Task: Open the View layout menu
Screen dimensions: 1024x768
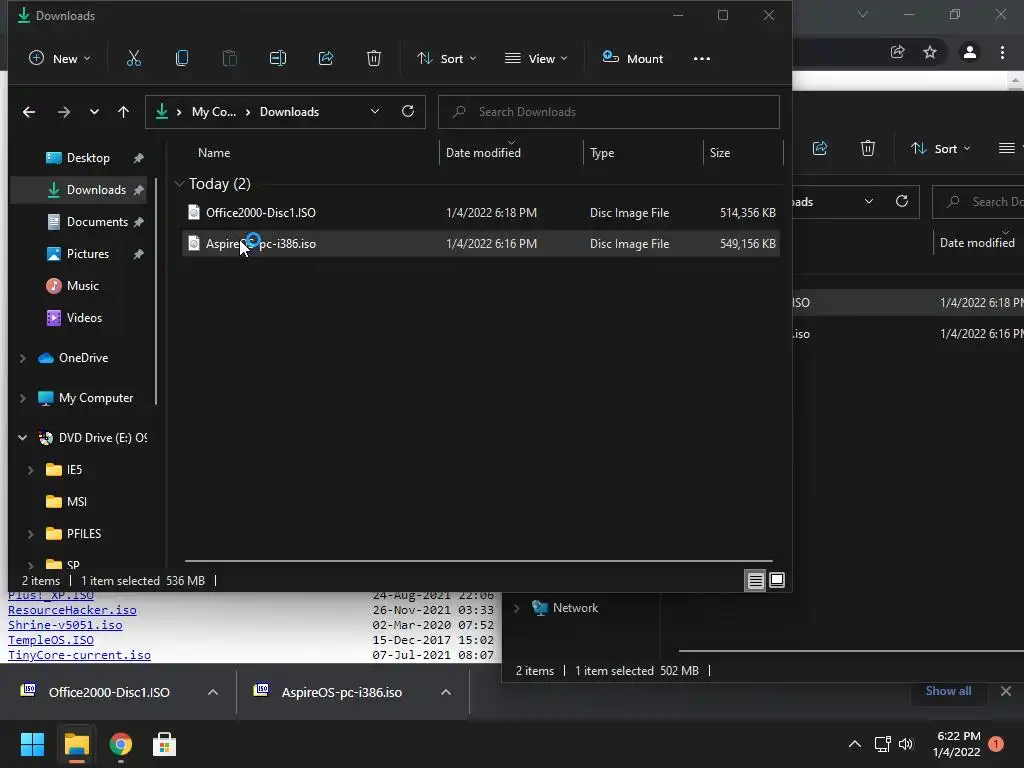Action: 536,58
